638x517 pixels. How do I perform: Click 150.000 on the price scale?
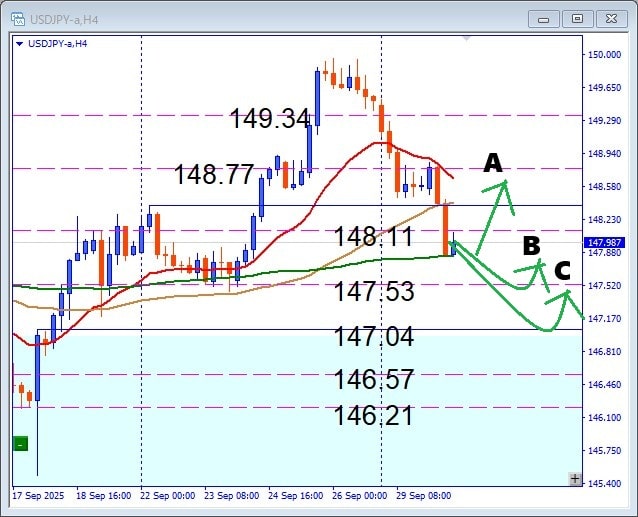tap(605, 55)
